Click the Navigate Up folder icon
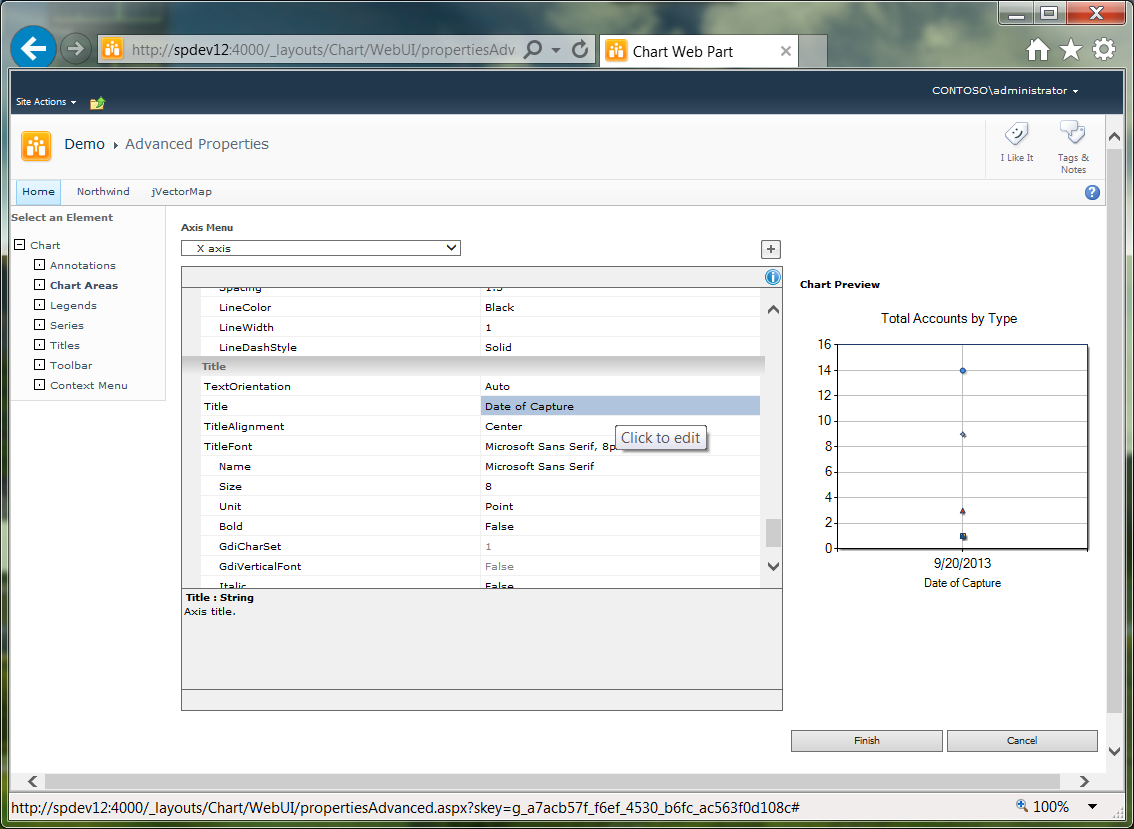Image resolution: width=1134 pixels, height=829 pixels. pyautogui.click(x=98, y=103)
